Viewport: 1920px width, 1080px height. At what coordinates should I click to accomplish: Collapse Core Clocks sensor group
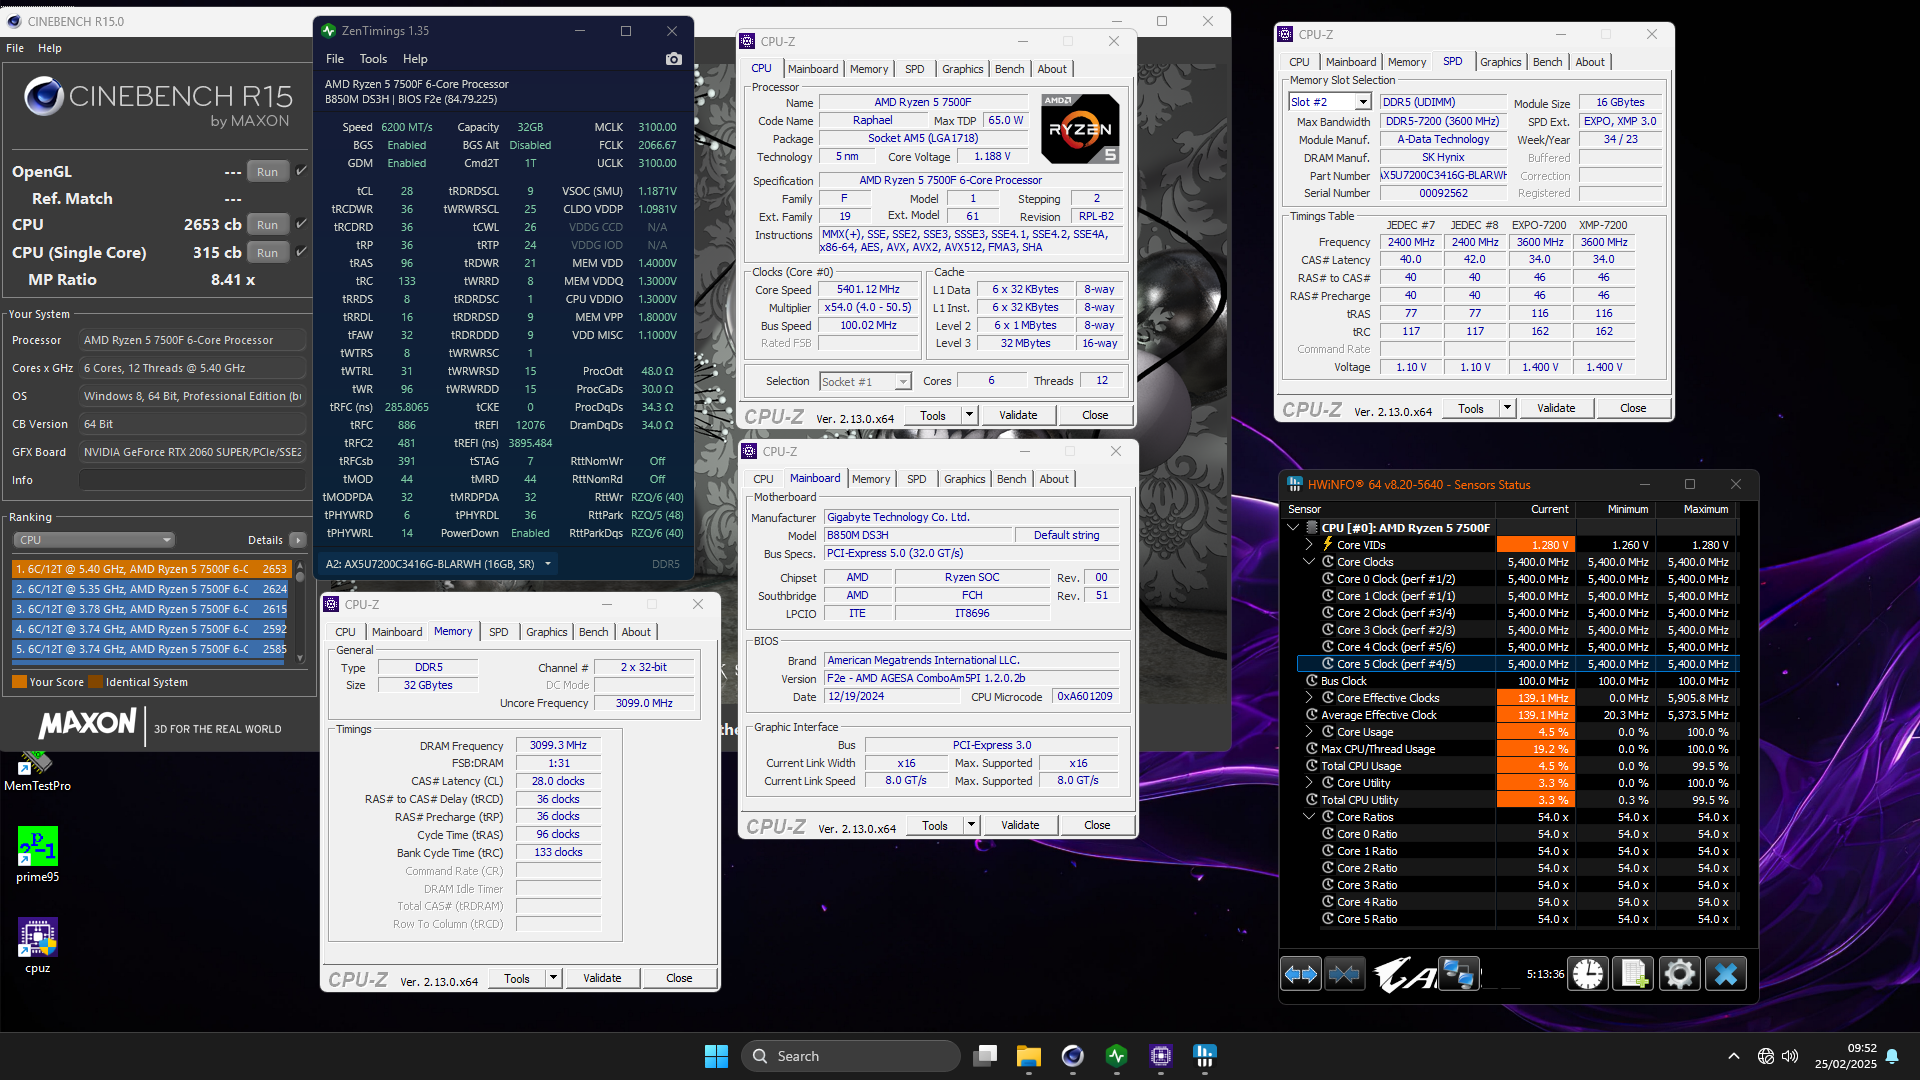coord(1309,562)
